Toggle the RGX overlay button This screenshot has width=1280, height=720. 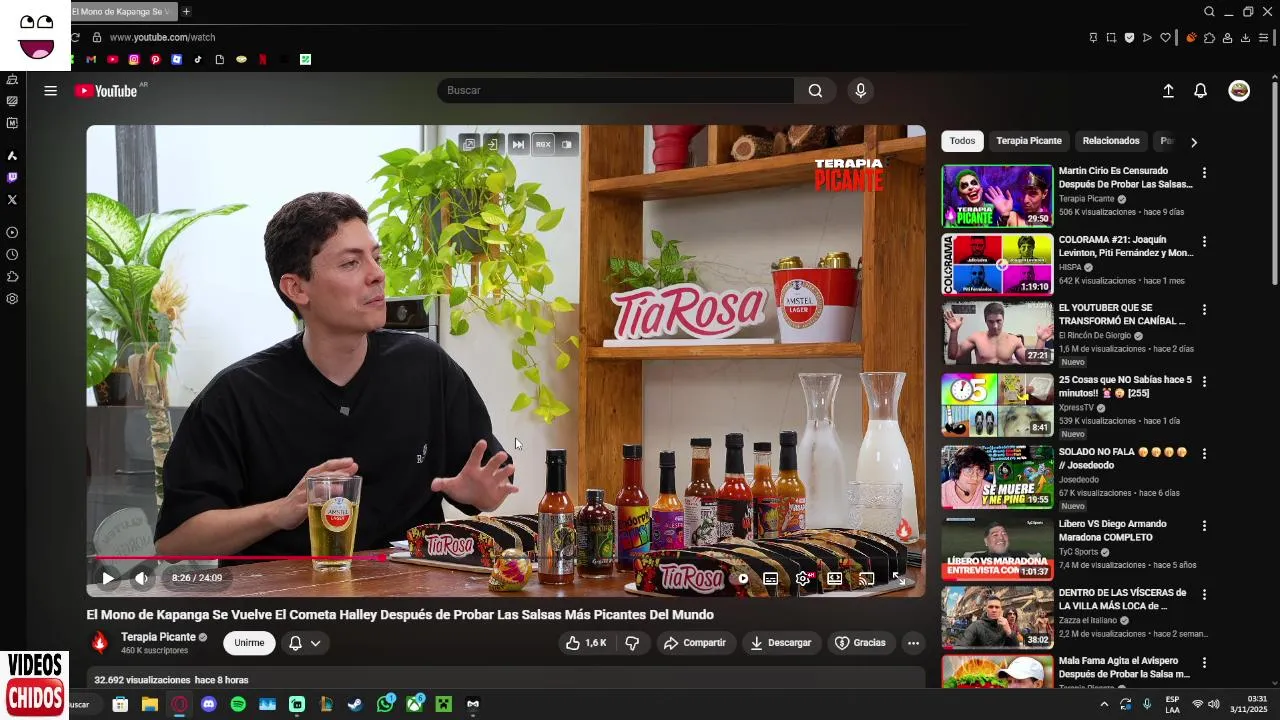pos(543,144)
